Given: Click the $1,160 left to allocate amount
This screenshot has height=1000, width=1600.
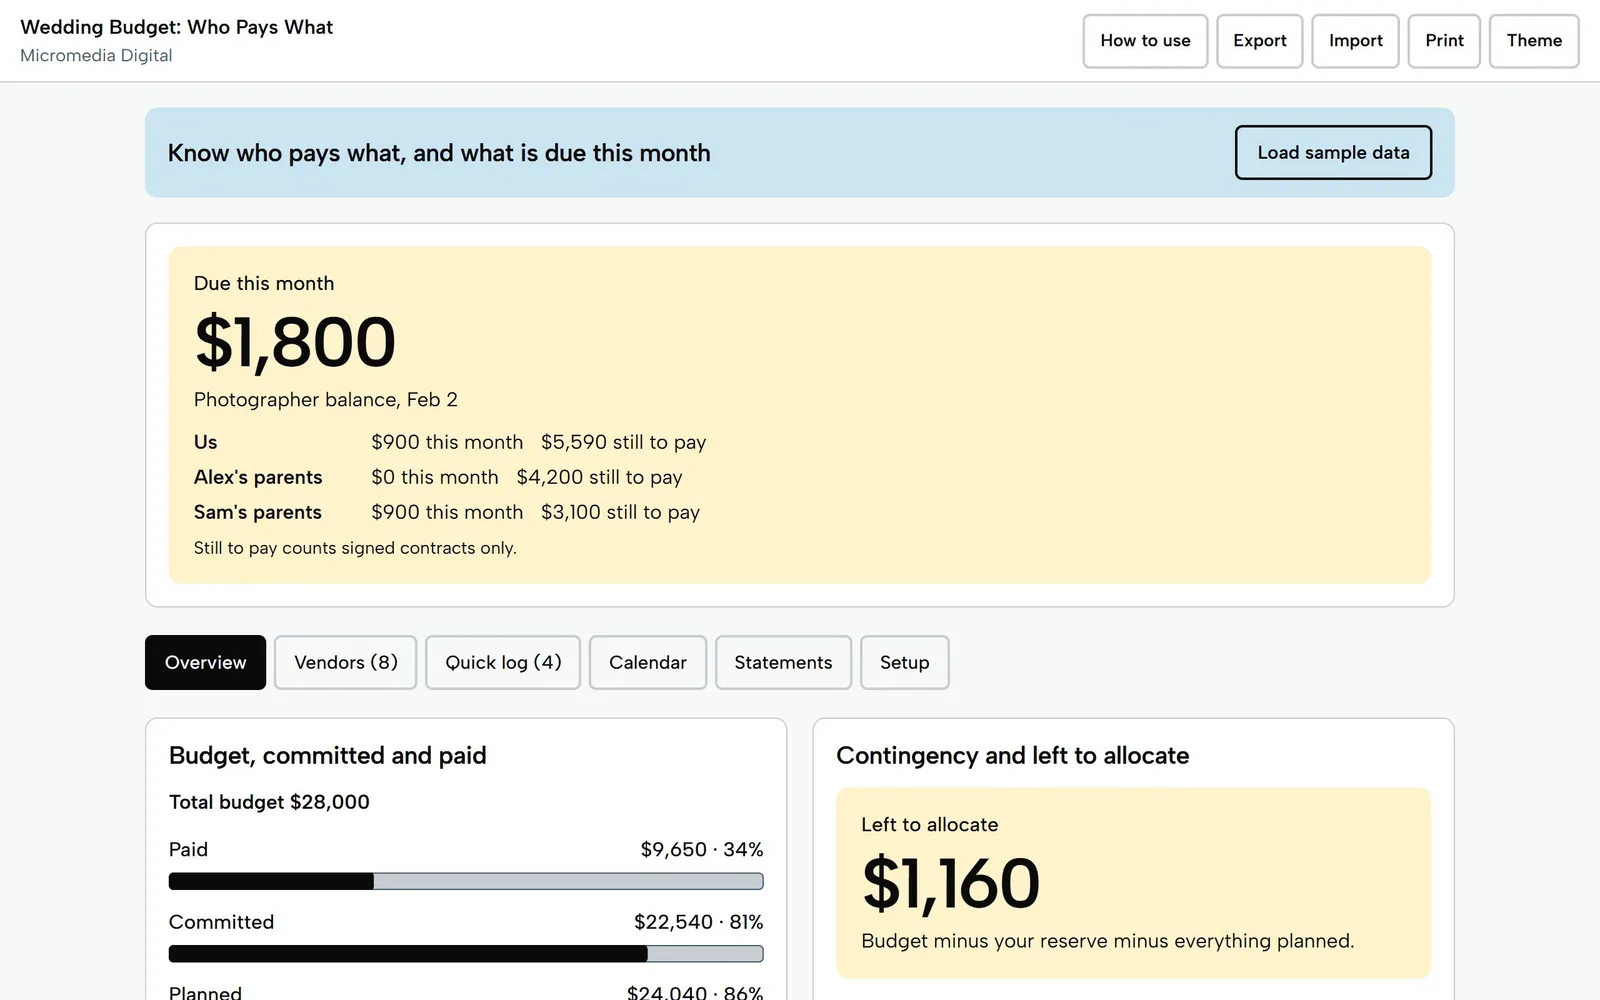Looking at the screenshot, I should pos(950,884).
